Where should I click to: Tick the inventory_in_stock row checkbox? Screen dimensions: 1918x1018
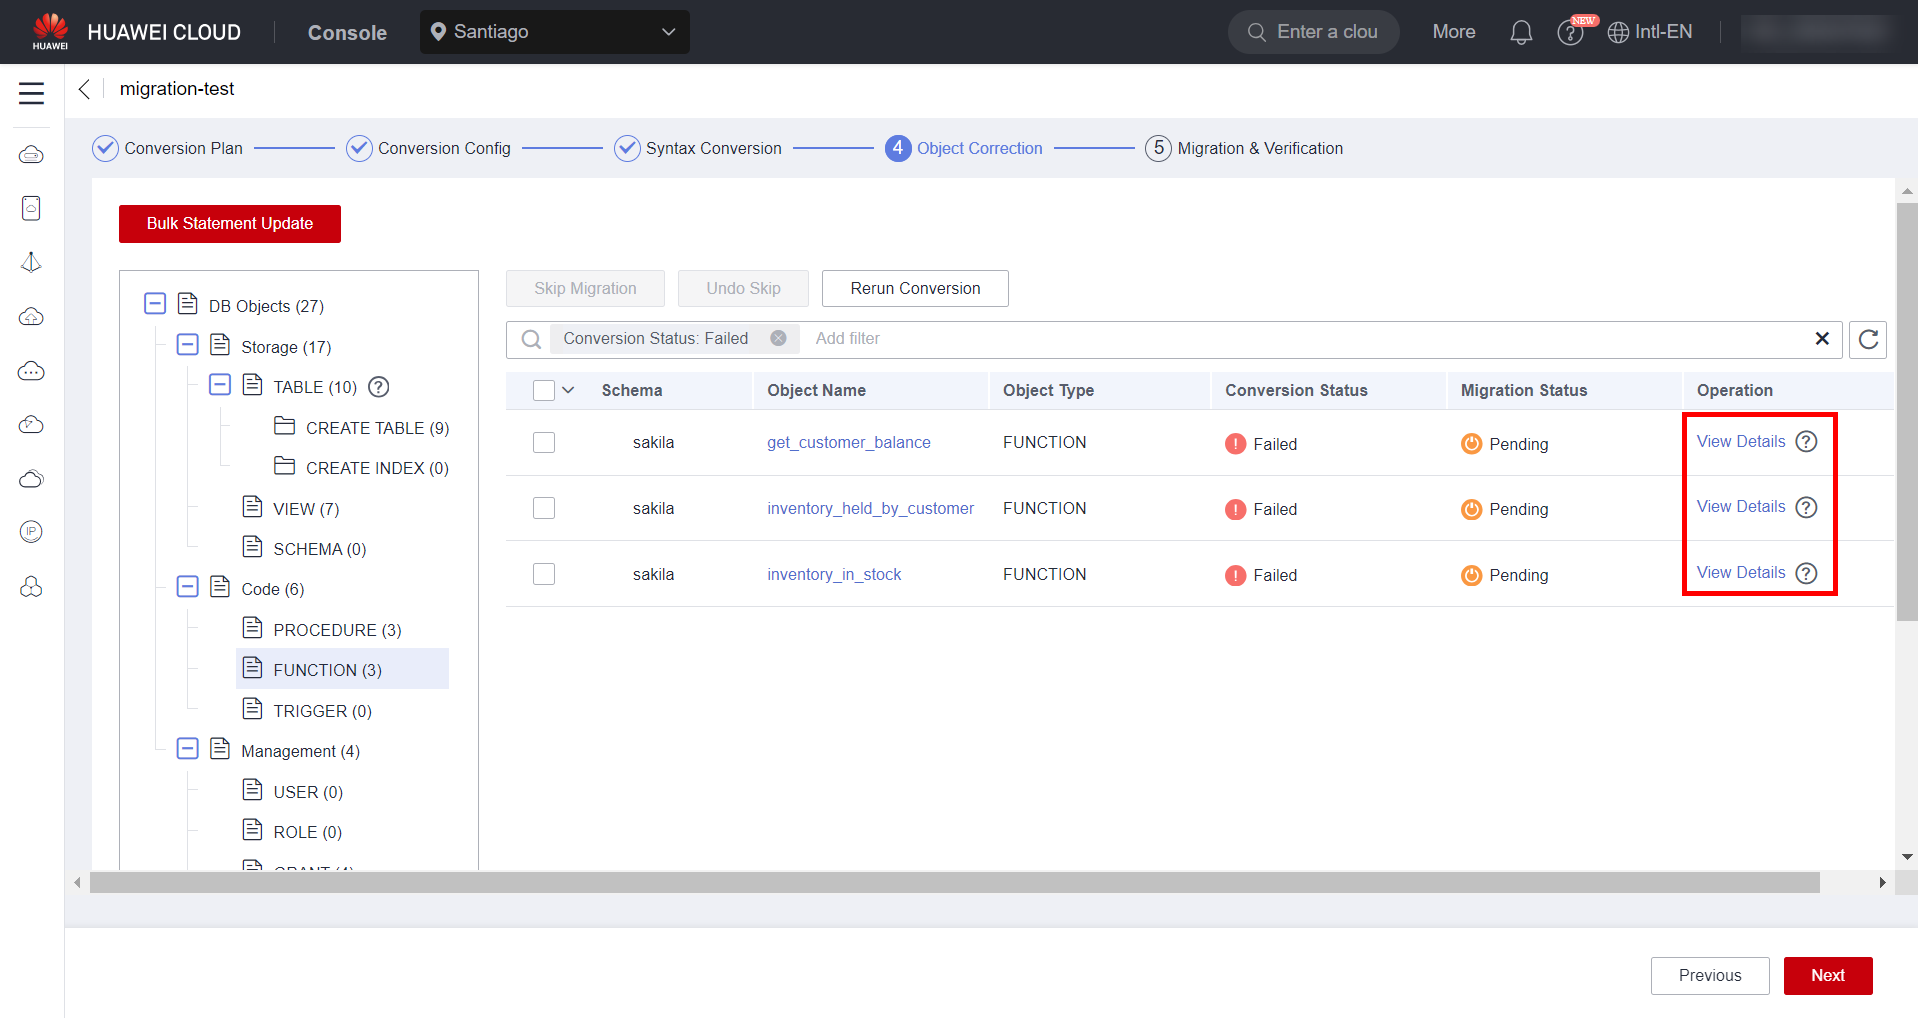tap(544, 574)
